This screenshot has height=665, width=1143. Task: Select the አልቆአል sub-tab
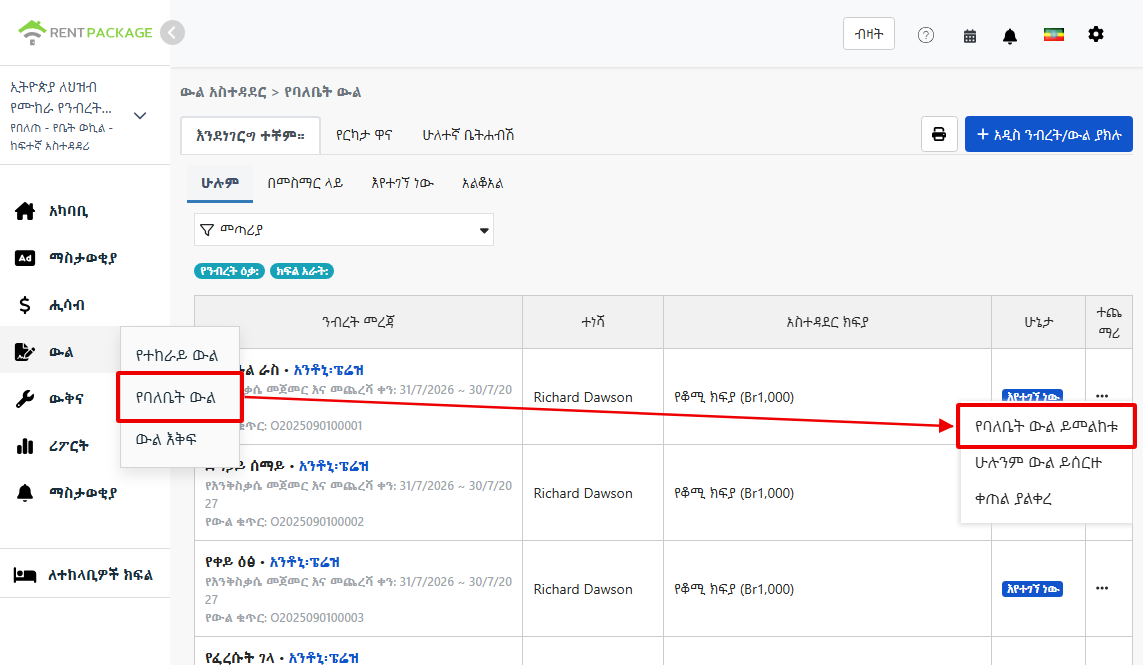[483, 184]
